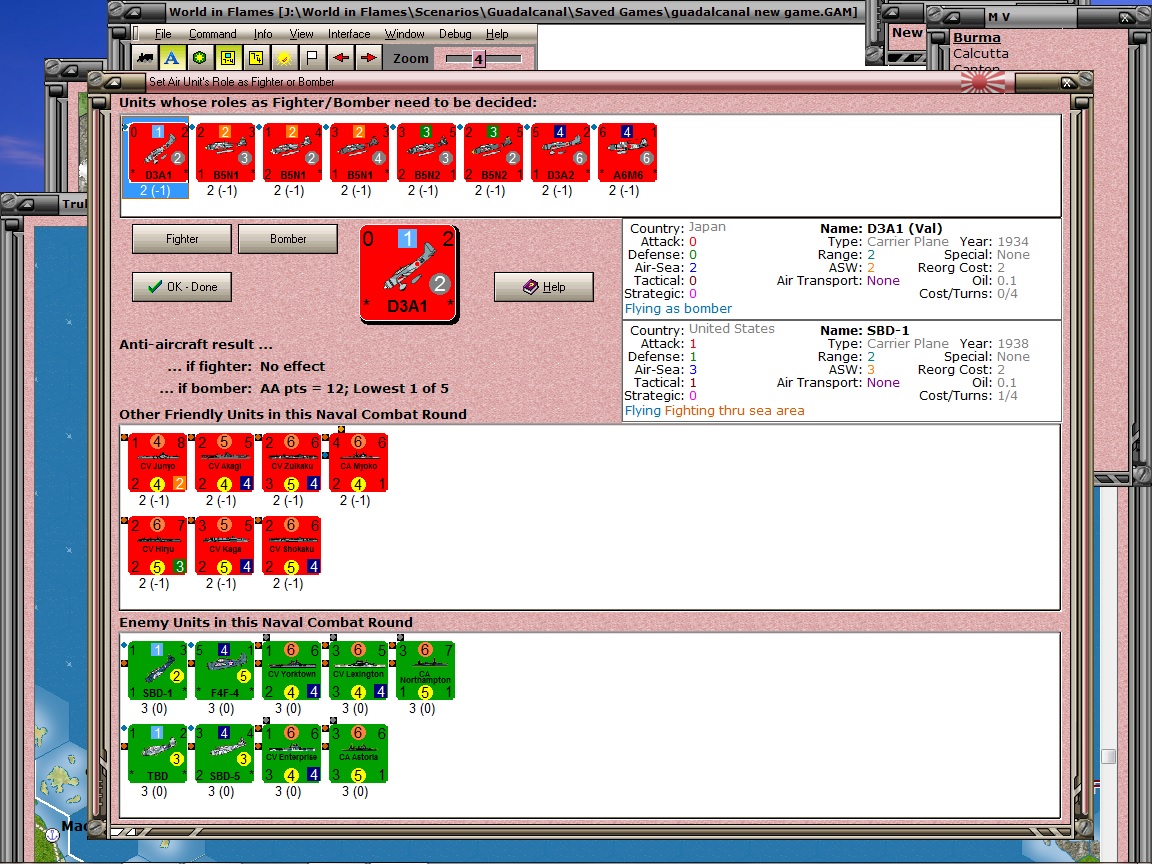Confirm with the OK - Done button
The image size is (1152, 864).
[181, 287]
